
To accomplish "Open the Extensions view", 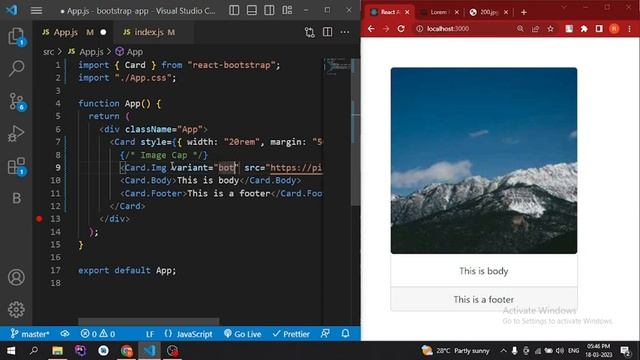I will 16,166.
